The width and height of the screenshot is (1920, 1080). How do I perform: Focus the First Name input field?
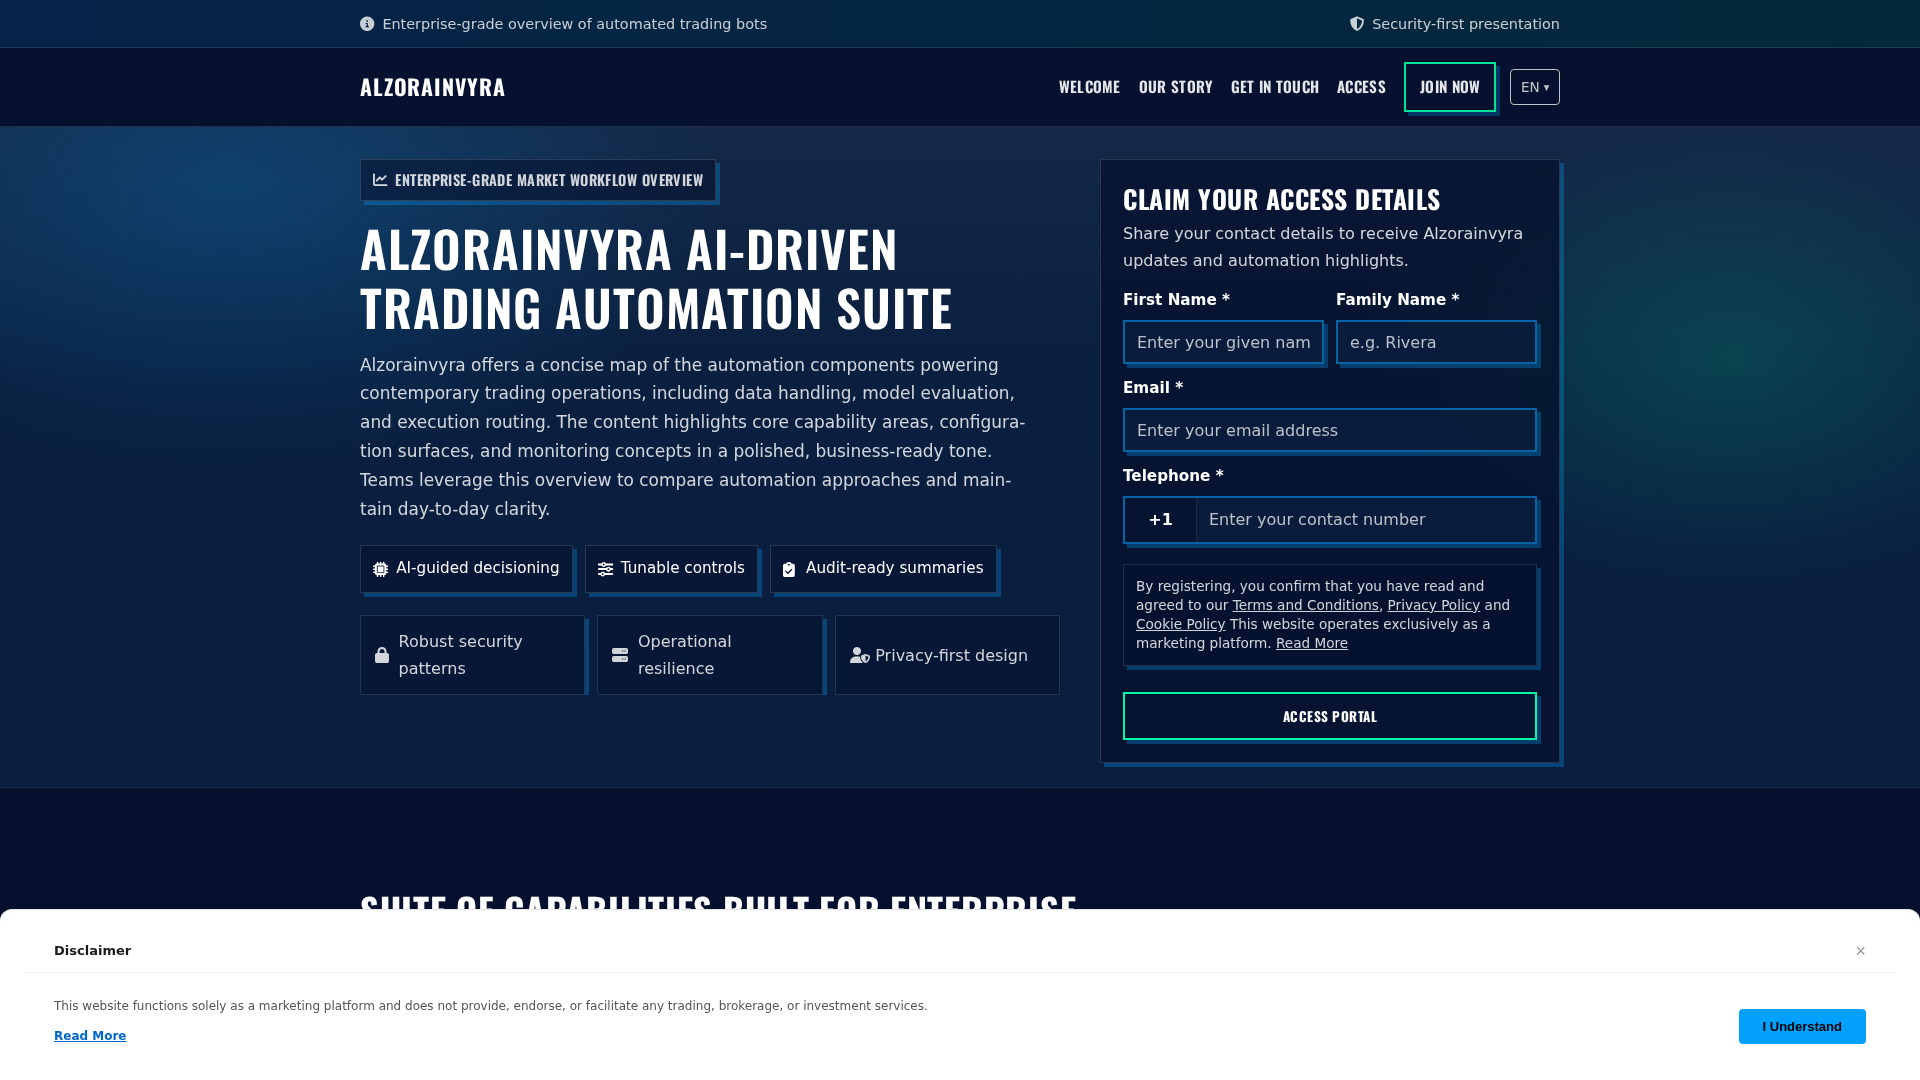1223,343
